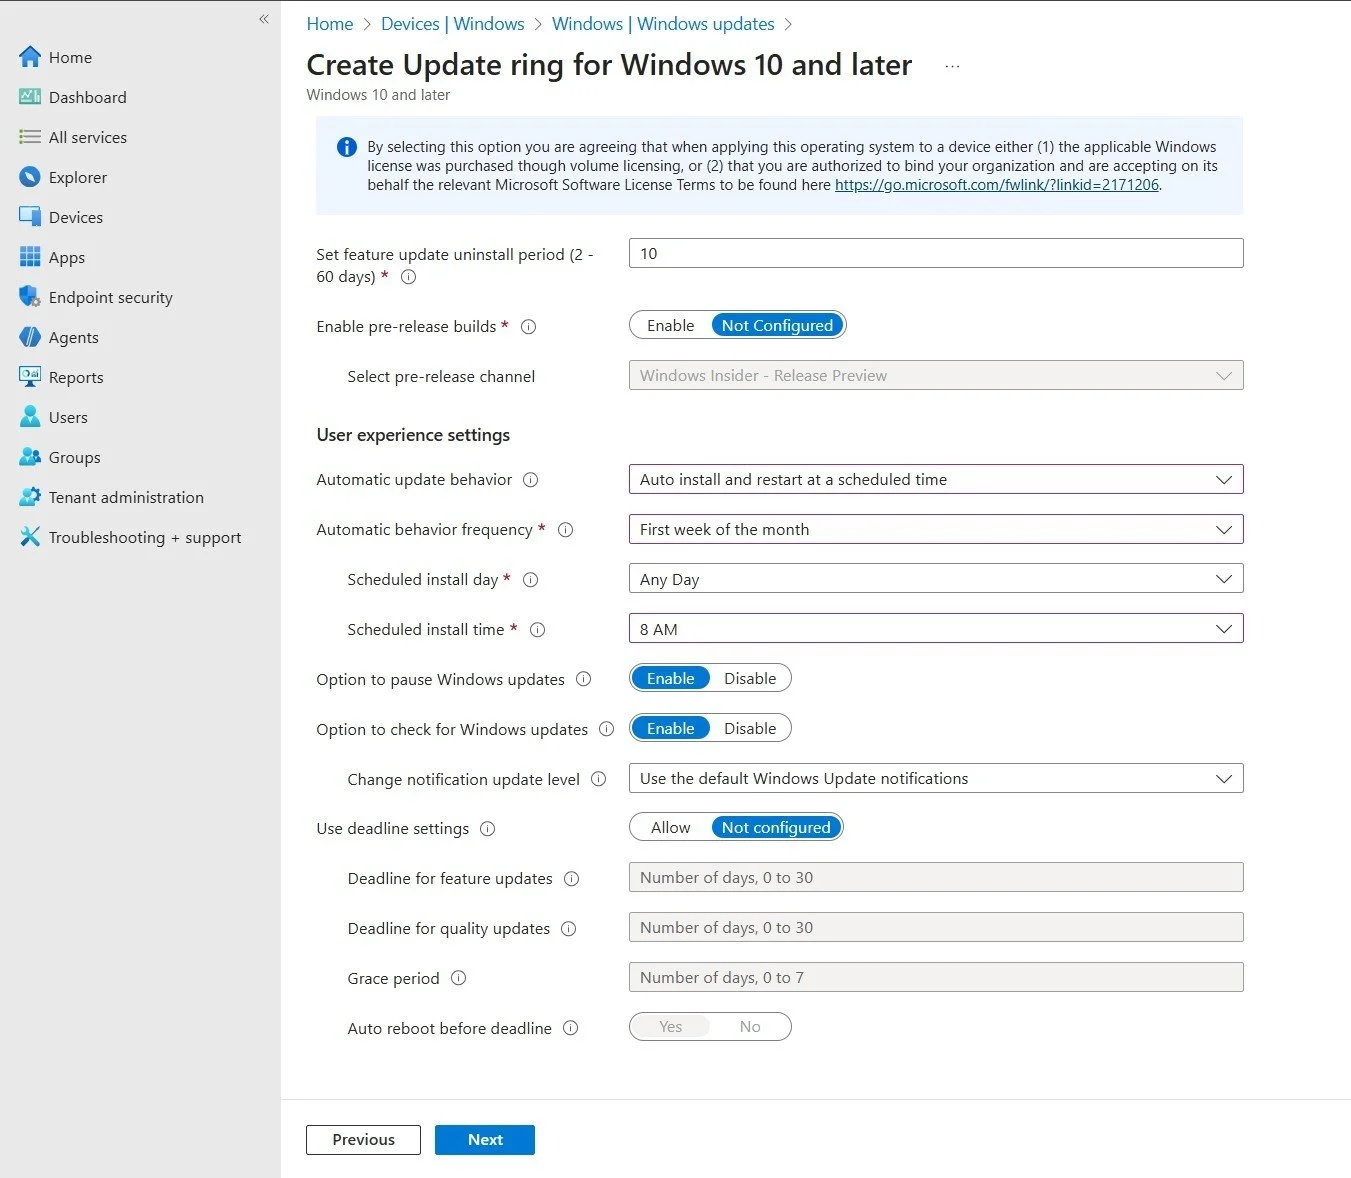
Task: Go to Home breadcrumb link
Action: coord(330,24)
